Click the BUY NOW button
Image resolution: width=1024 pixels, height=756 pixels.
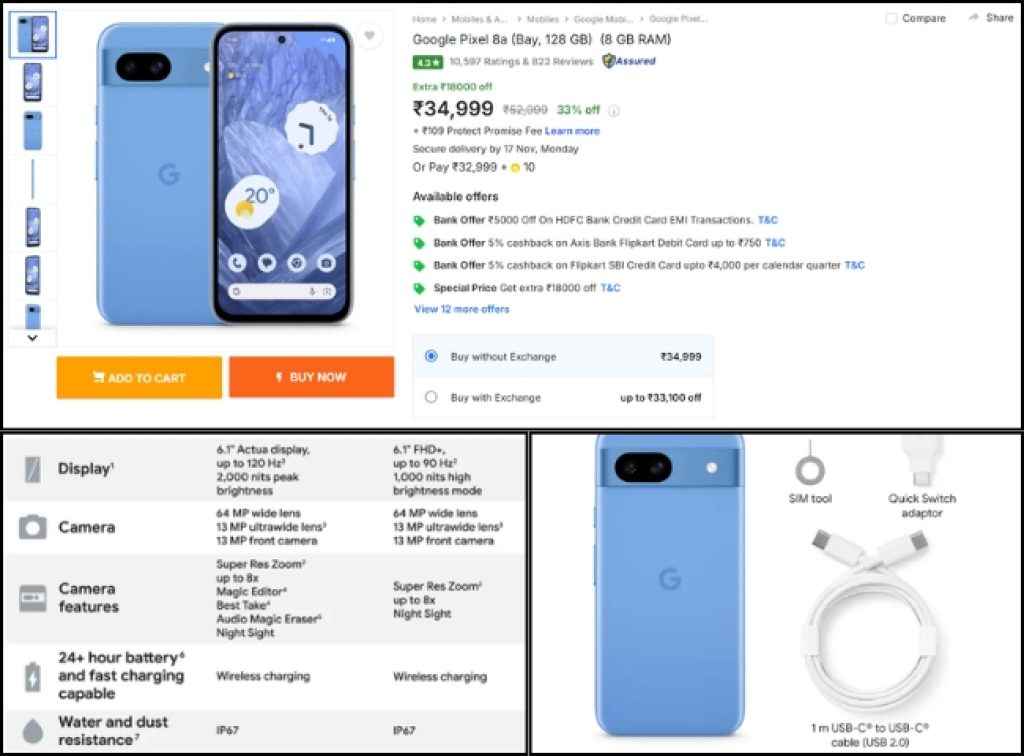[312, 377]
